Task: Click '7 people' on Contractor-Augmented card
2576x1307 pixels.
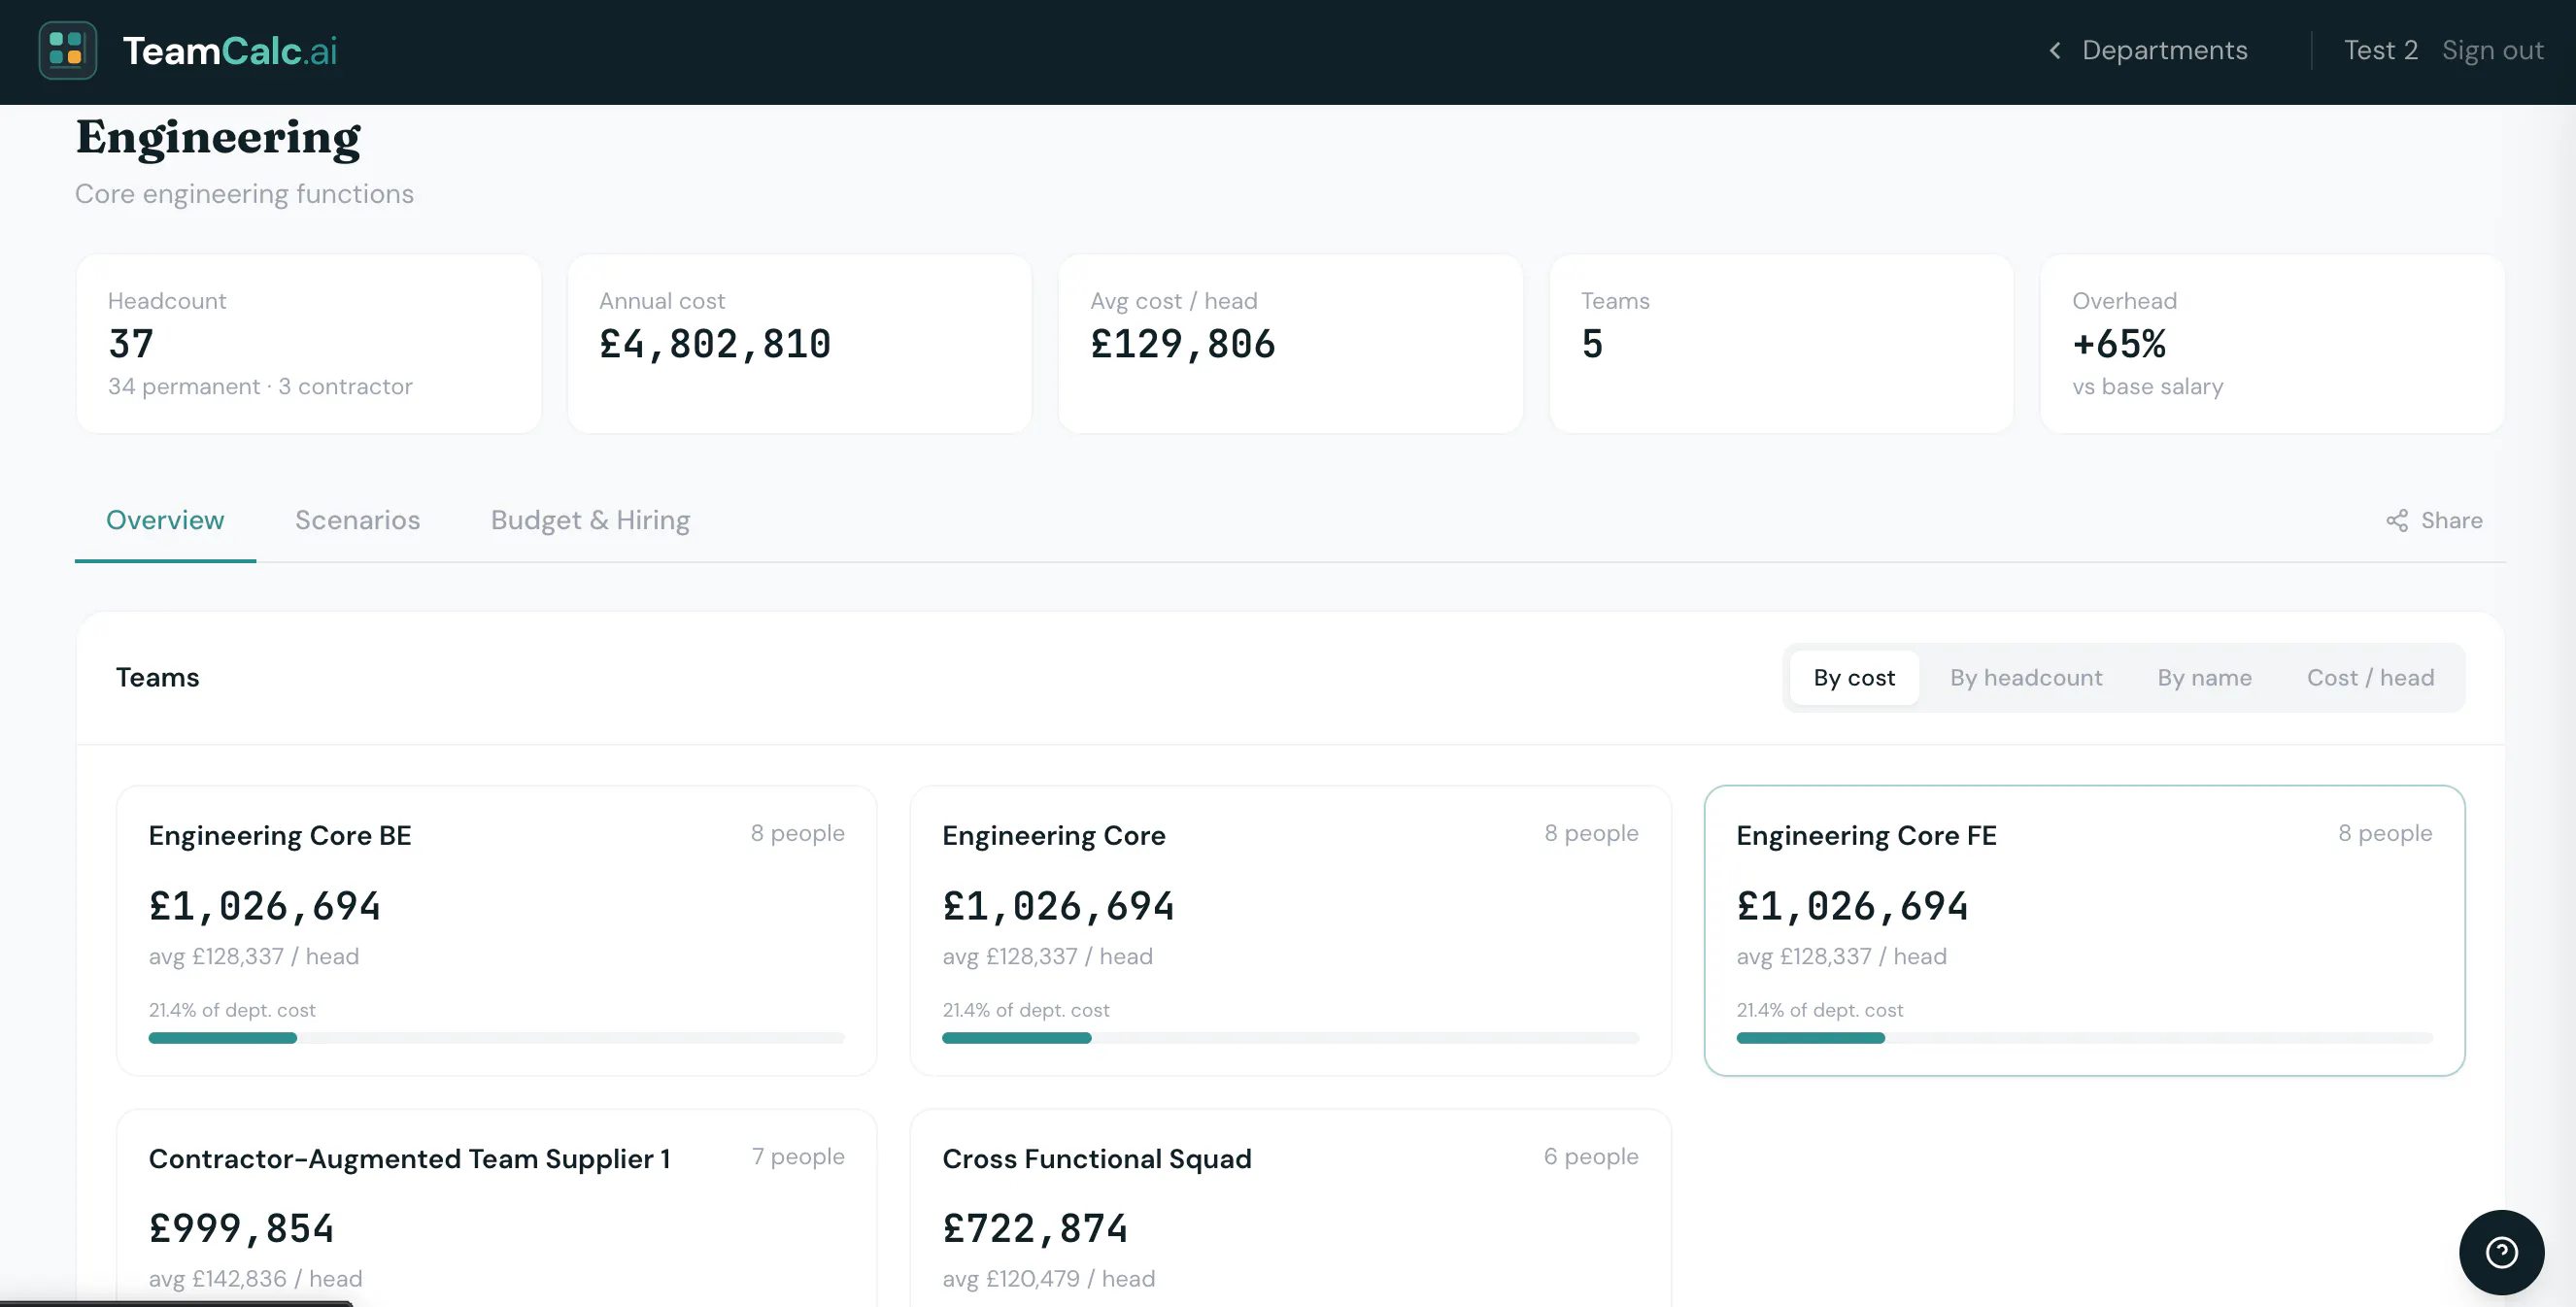Action: click(798, 1157)
